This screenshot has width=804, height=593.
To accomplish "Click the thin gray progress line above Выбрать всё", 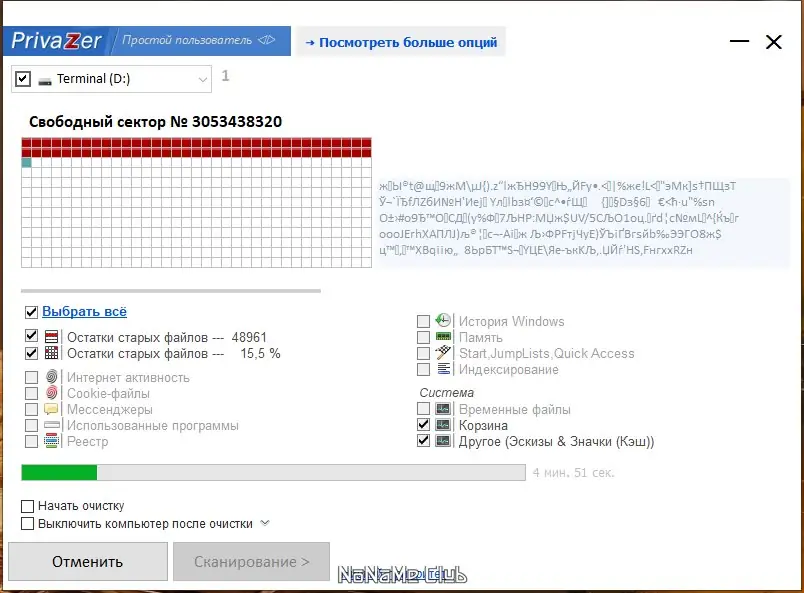I will click(171, 291).
